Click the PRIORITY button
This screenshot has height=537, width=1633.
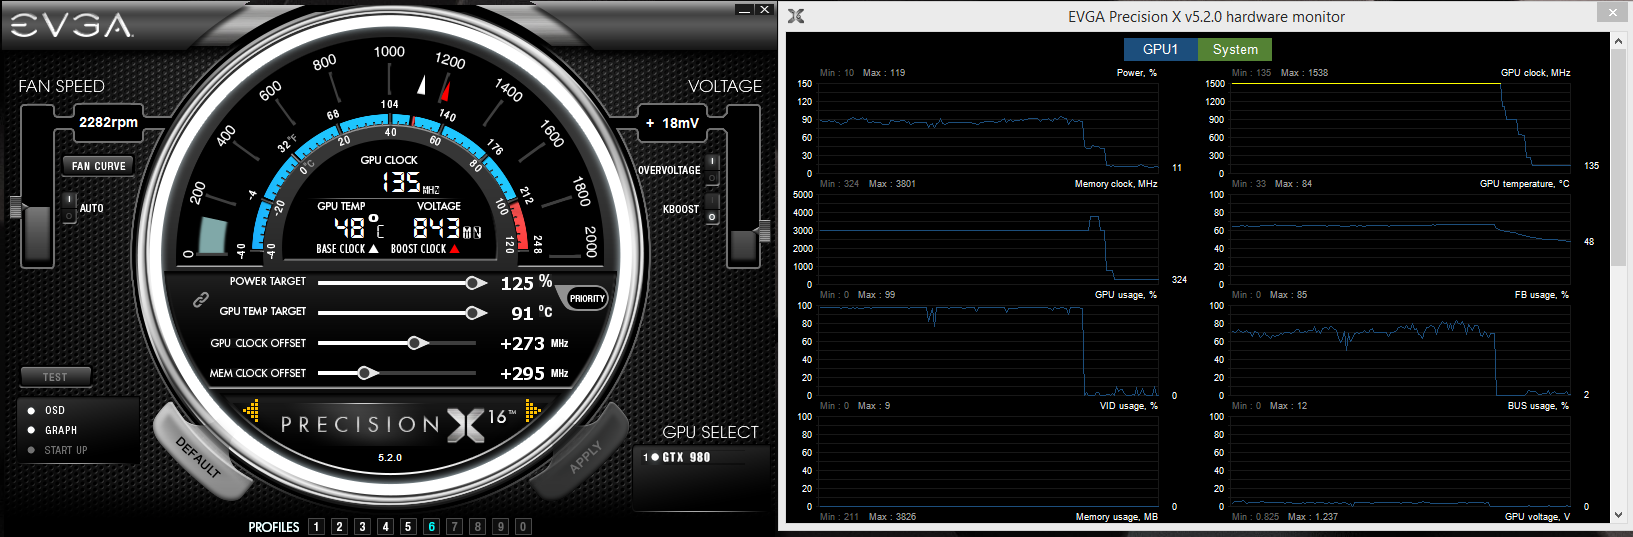click(587, 298)
